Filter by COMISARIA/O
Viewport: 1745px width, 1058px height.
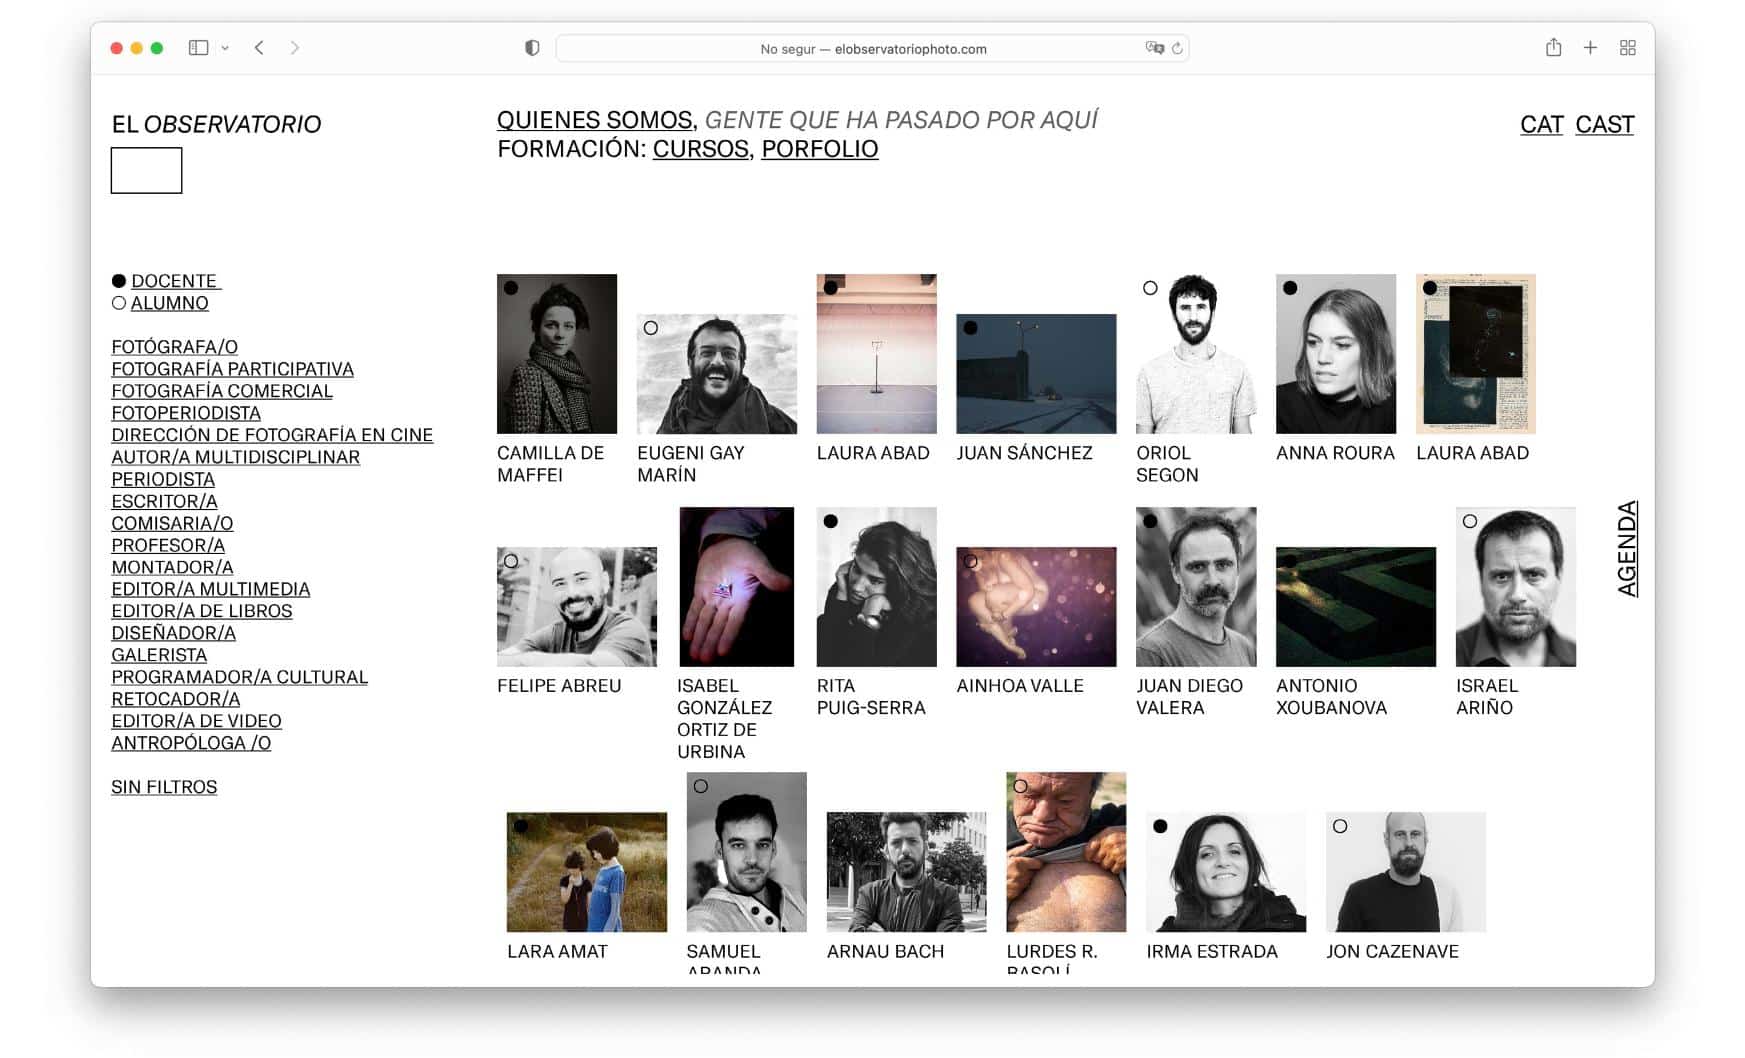click(x=172, y=523)
